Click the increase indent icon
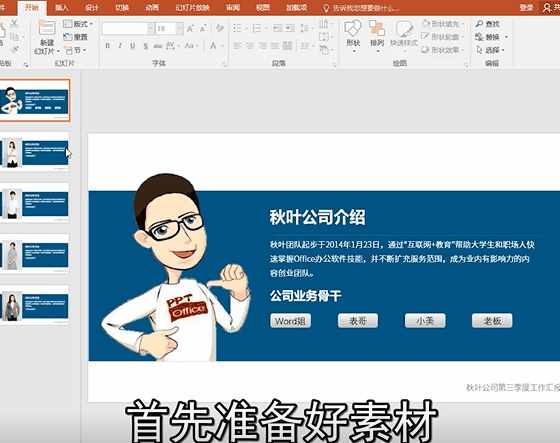The image size is (560, 443). coord(290,28)
